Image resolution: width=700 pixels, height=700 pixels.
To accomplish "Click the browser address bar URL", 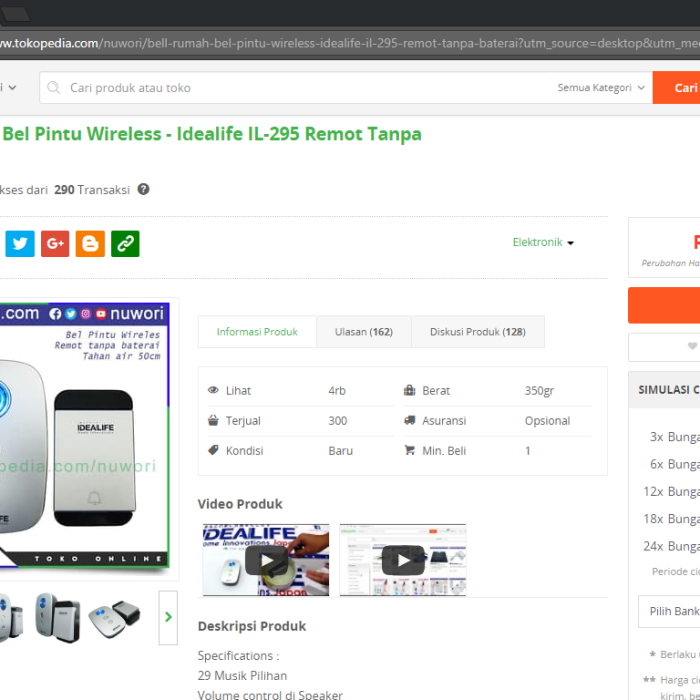I will pos(350,43).
